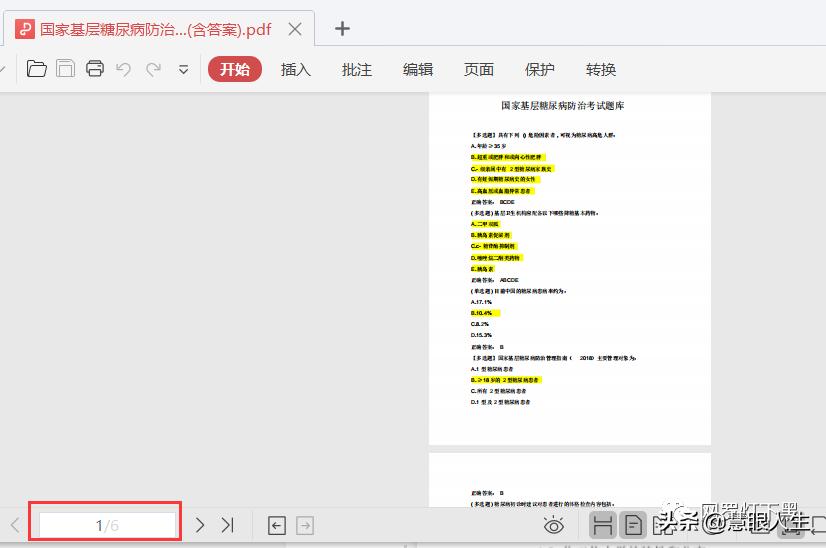Image resolution: width=826 pixels, height=548 pixels.
Task: Click the page number input field
Action: click(107, 525)
